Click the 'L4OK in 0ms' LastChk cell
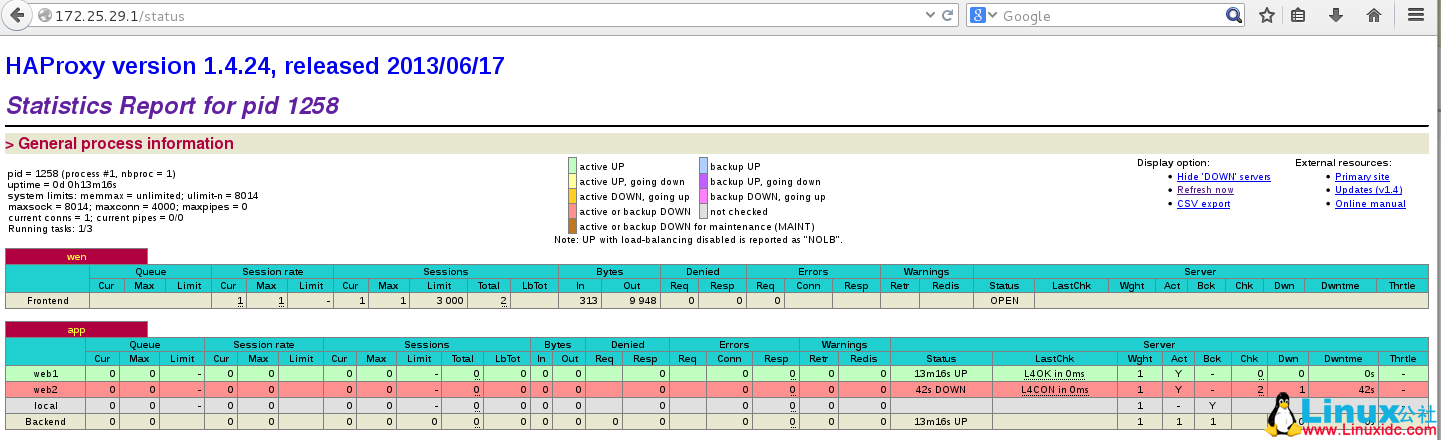Image resolution: width=1441 pixels, height=440 pixels. click(1055, 373)
